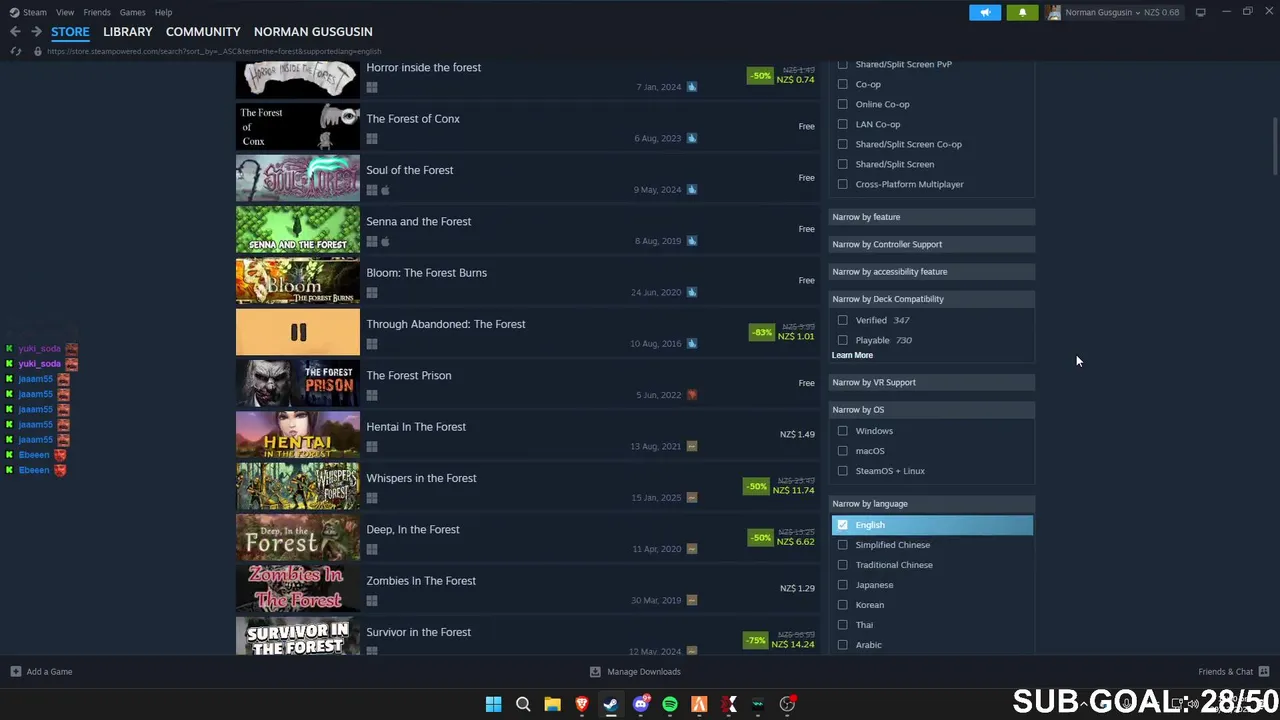Click the Steam logo menu icon
Screen dimensions: 1280x720
coord(14,12)
